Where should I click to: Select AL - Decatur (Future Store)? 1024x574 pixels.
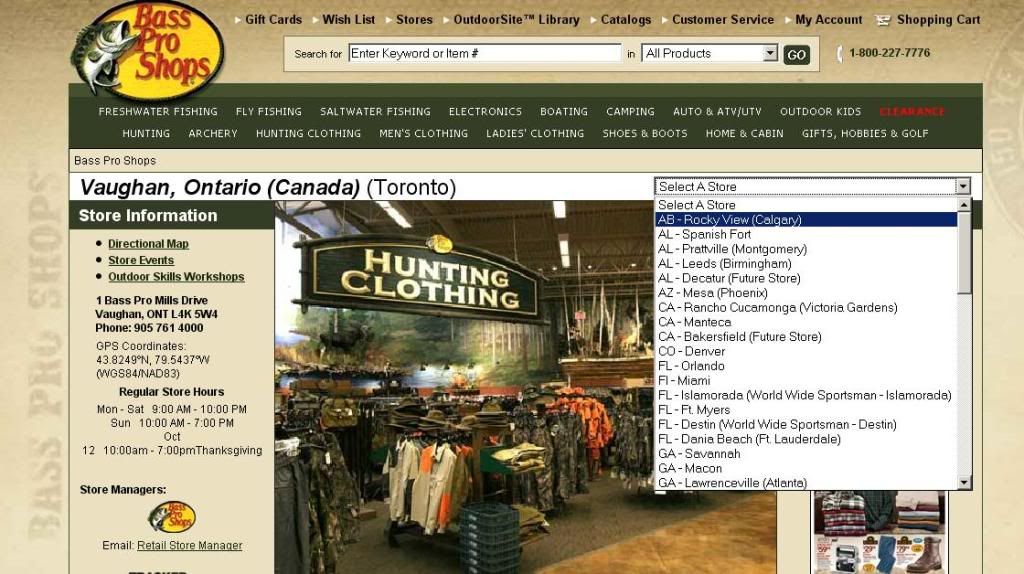[x=806, y=278]
